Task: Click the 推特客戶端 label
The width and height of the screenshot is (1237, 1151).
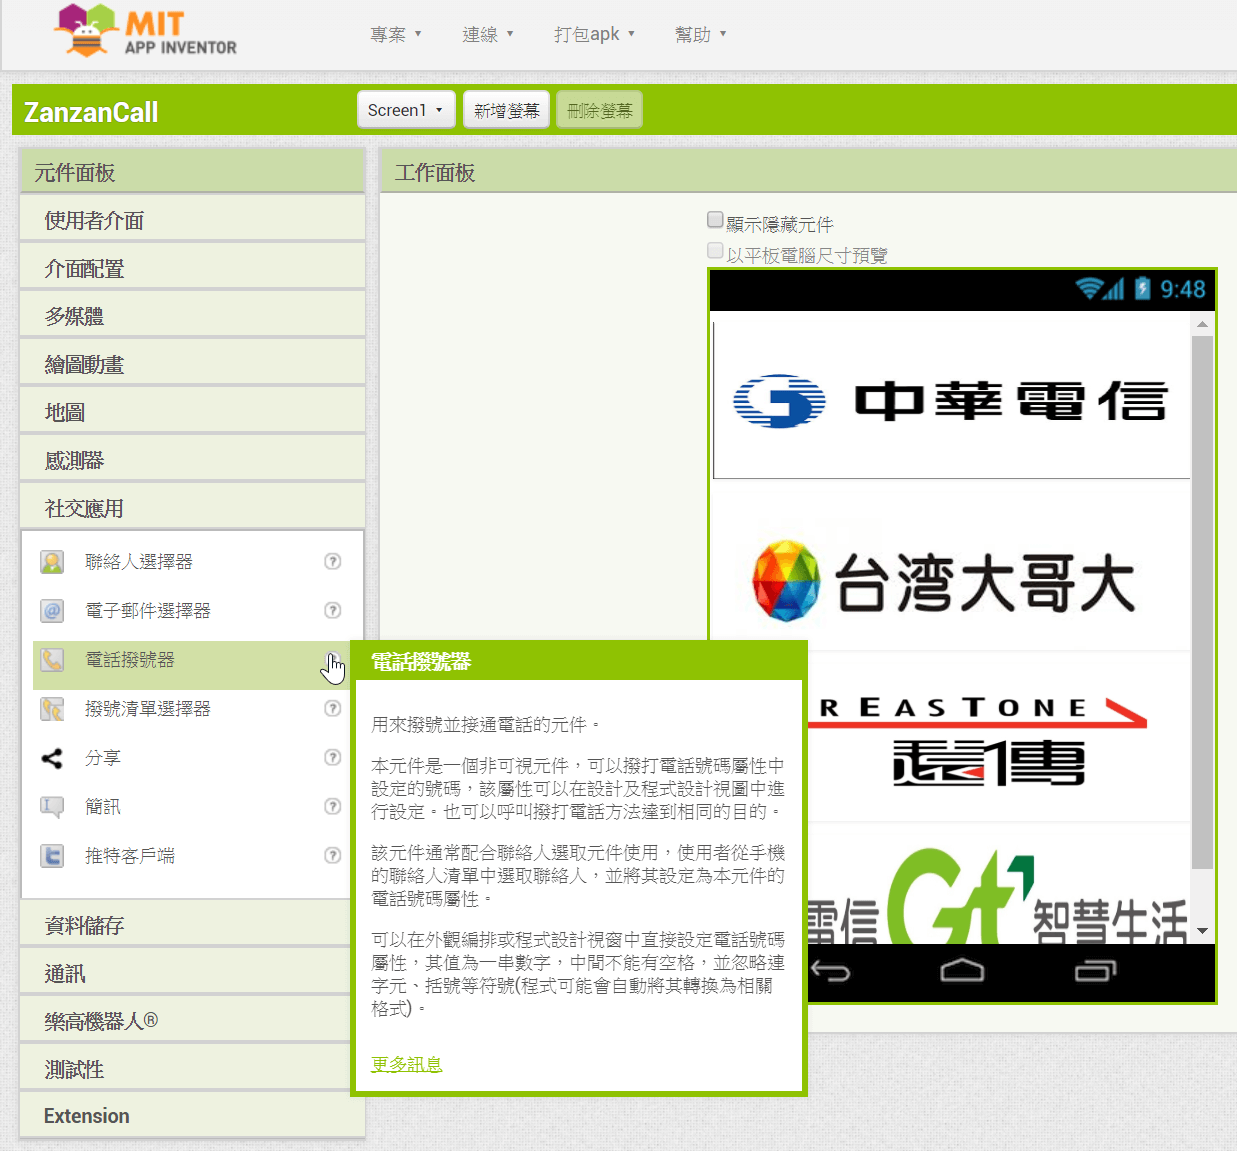Action: (x=130, y=856)
